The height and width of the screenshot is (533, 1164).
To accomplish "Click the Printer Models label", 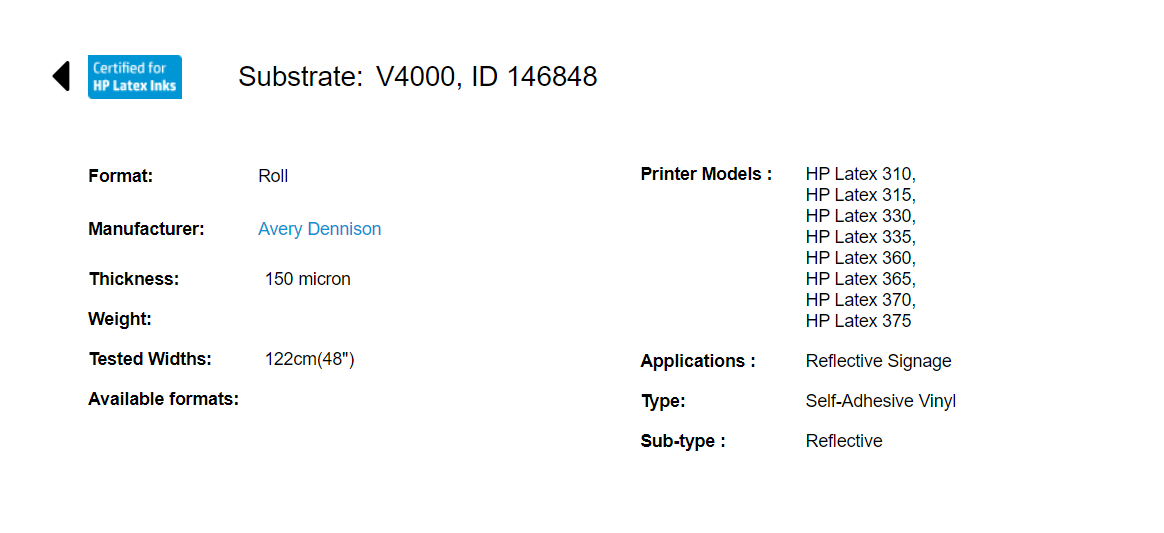I will tap(706, 174).
